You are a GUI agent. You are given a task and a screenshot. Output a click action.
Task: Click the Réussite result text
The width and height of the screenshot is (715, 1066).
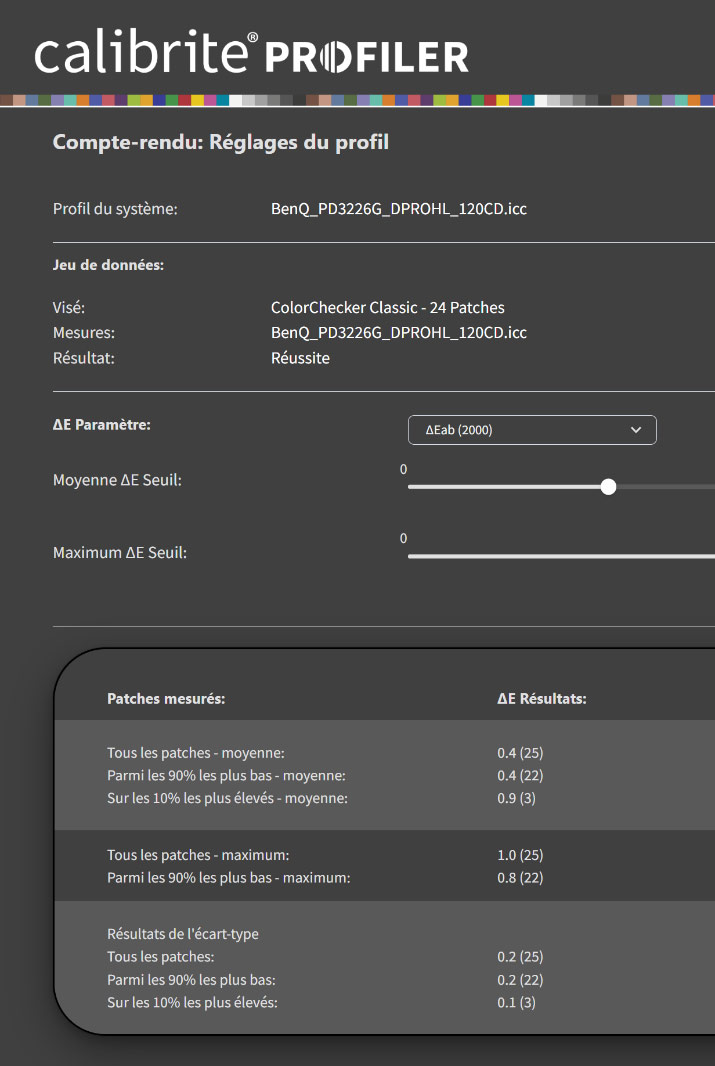point(300,357)
